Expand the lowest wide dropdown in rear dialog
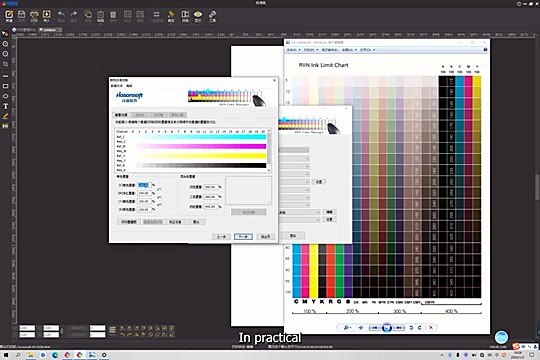The image size is (540, 360). (x=300, y=220)
